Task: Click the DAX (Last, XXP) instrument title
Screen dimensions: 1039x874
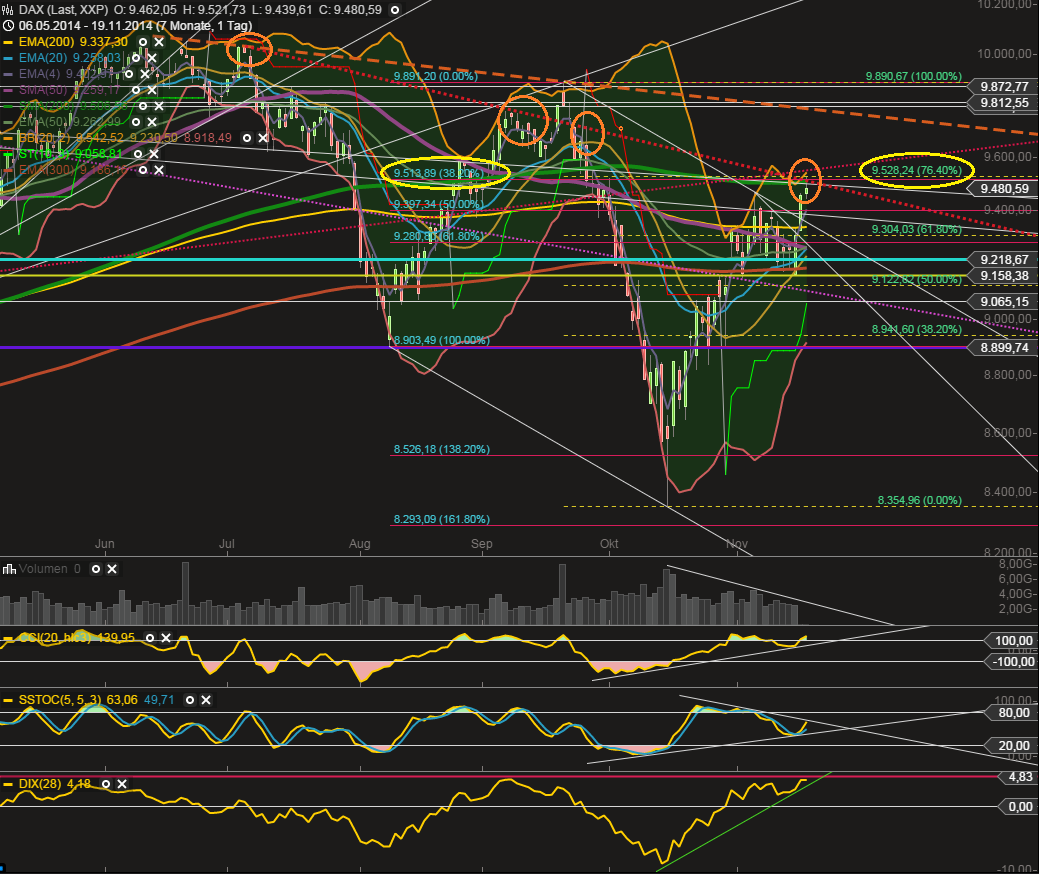Action: [x=63, y=10]
